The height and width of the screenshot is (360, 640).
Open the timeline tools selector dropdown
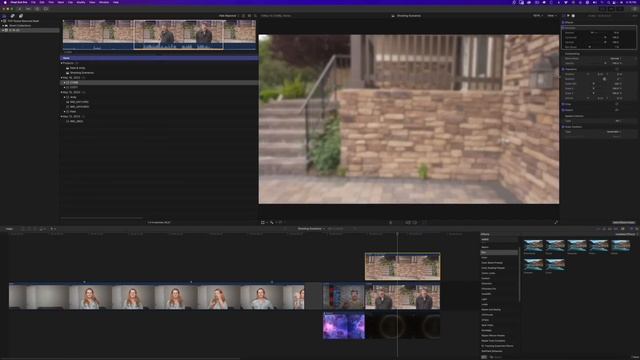click(53, 229)
